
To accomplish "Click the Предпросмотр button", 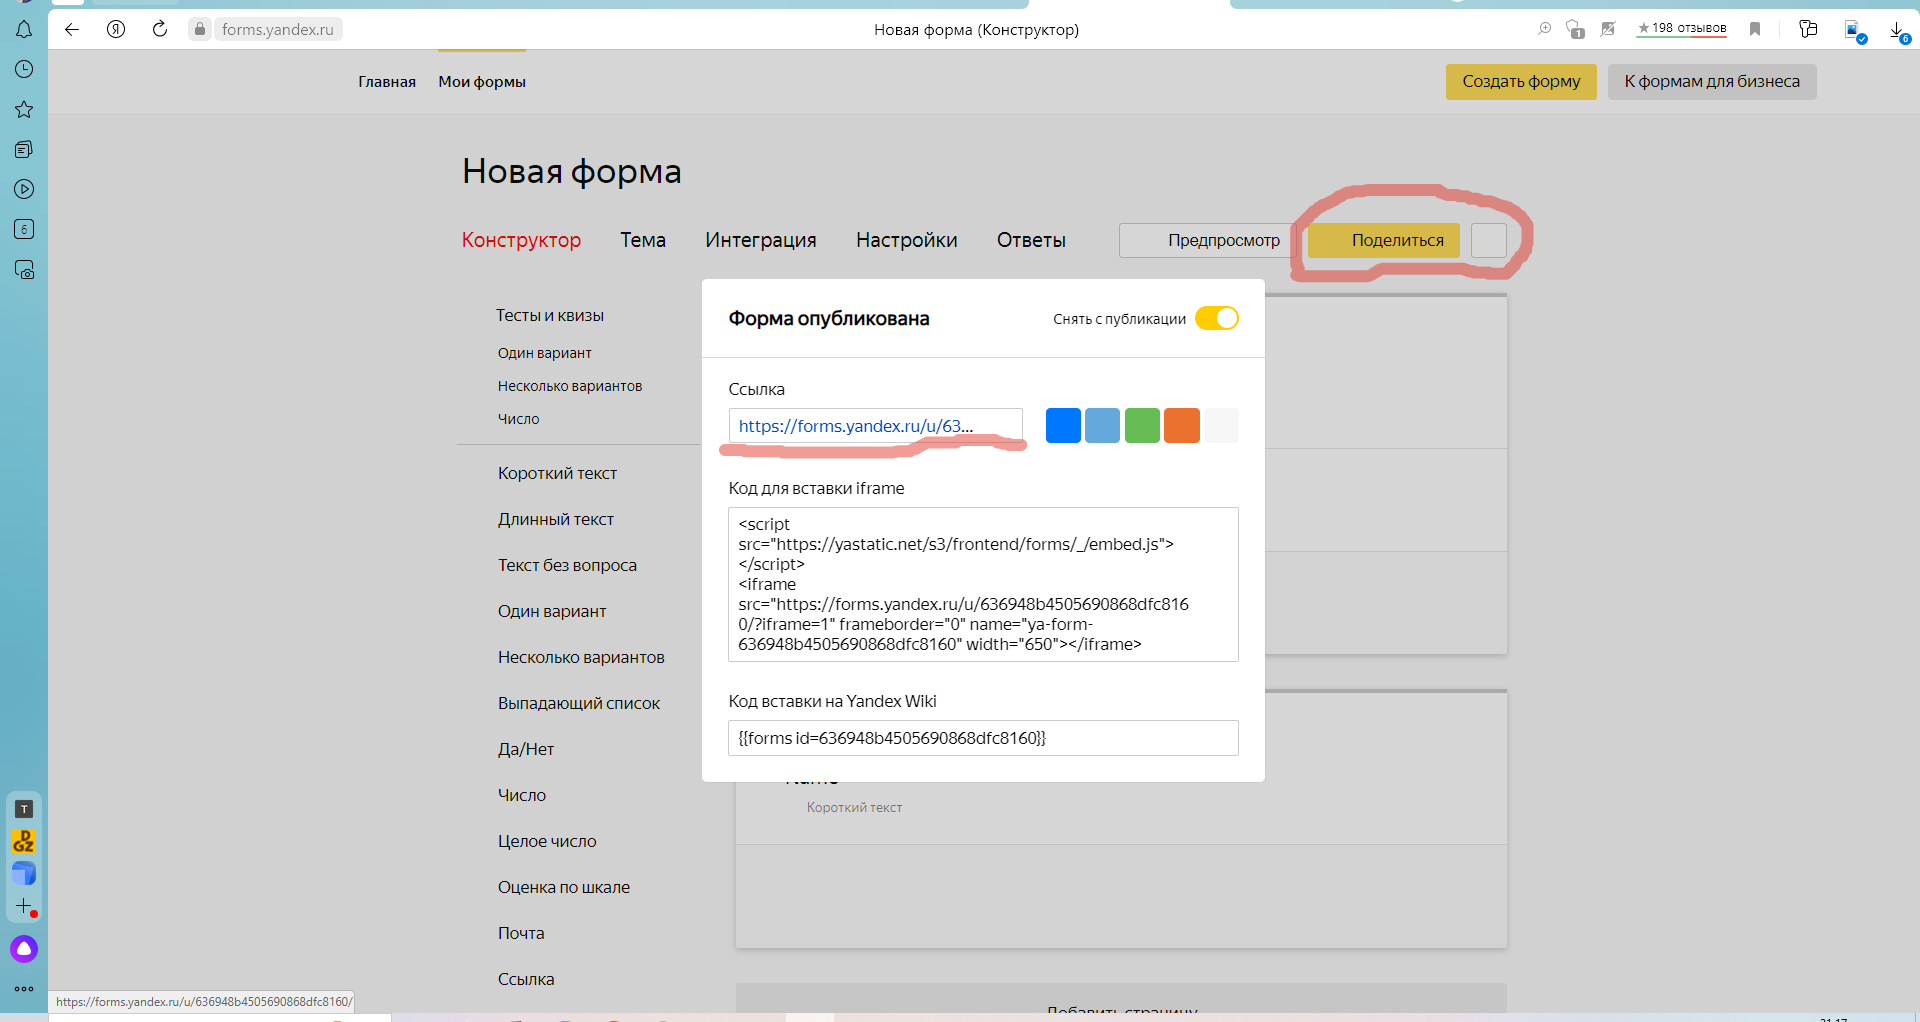I will click(x=1206, y=240).
